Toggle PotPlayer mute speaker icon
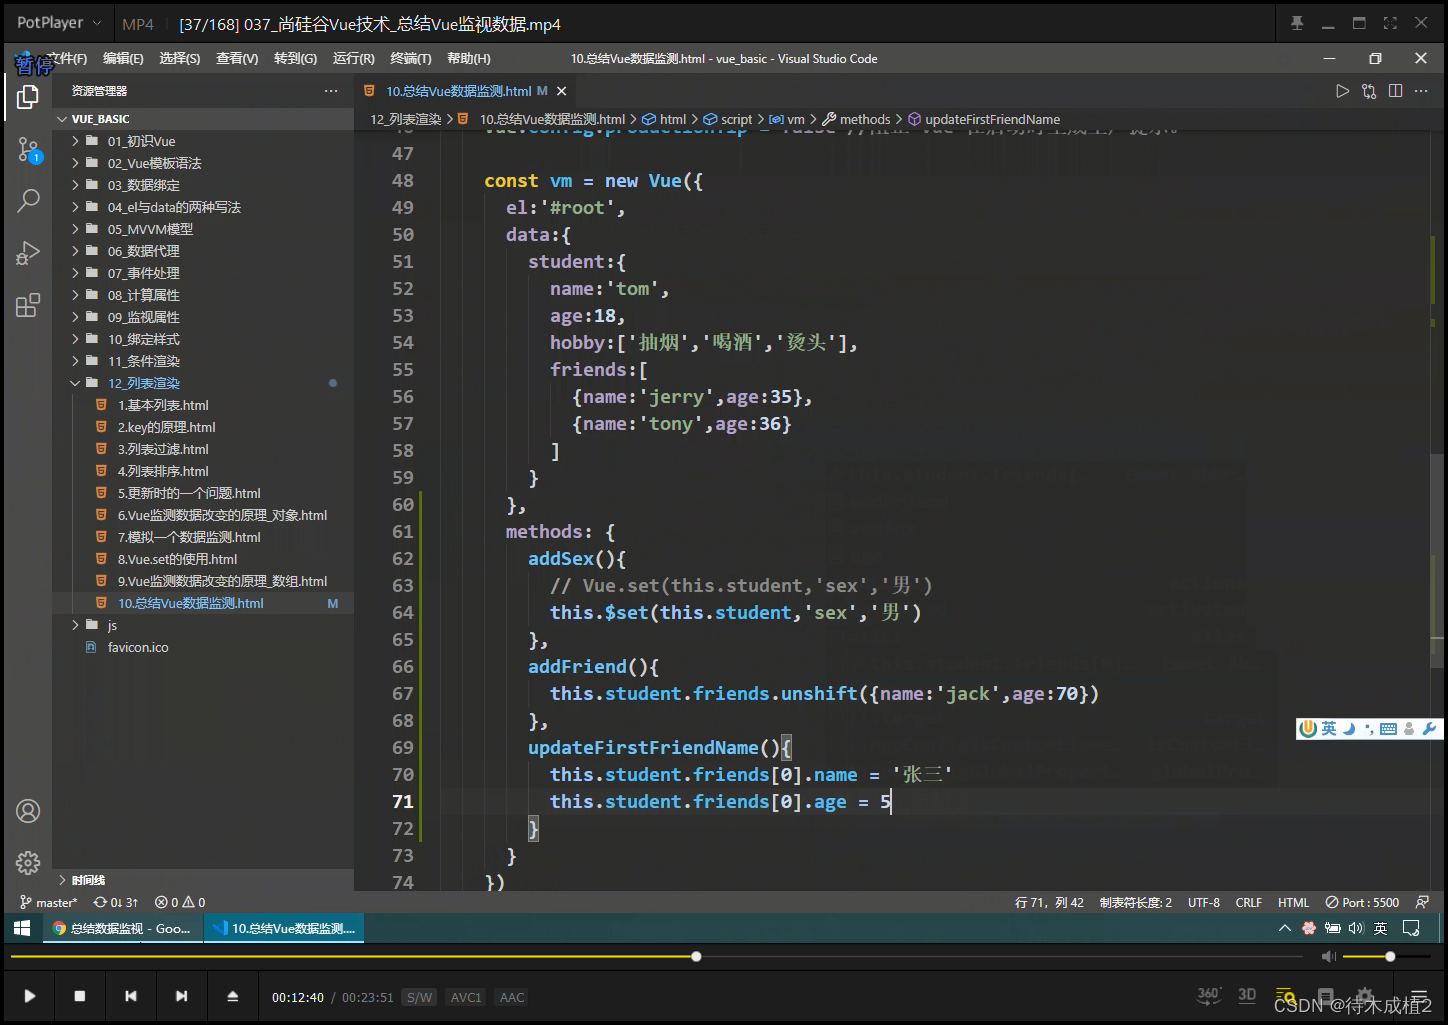This screenshot has width=1448, height=1025. [x=1328, y=956]
